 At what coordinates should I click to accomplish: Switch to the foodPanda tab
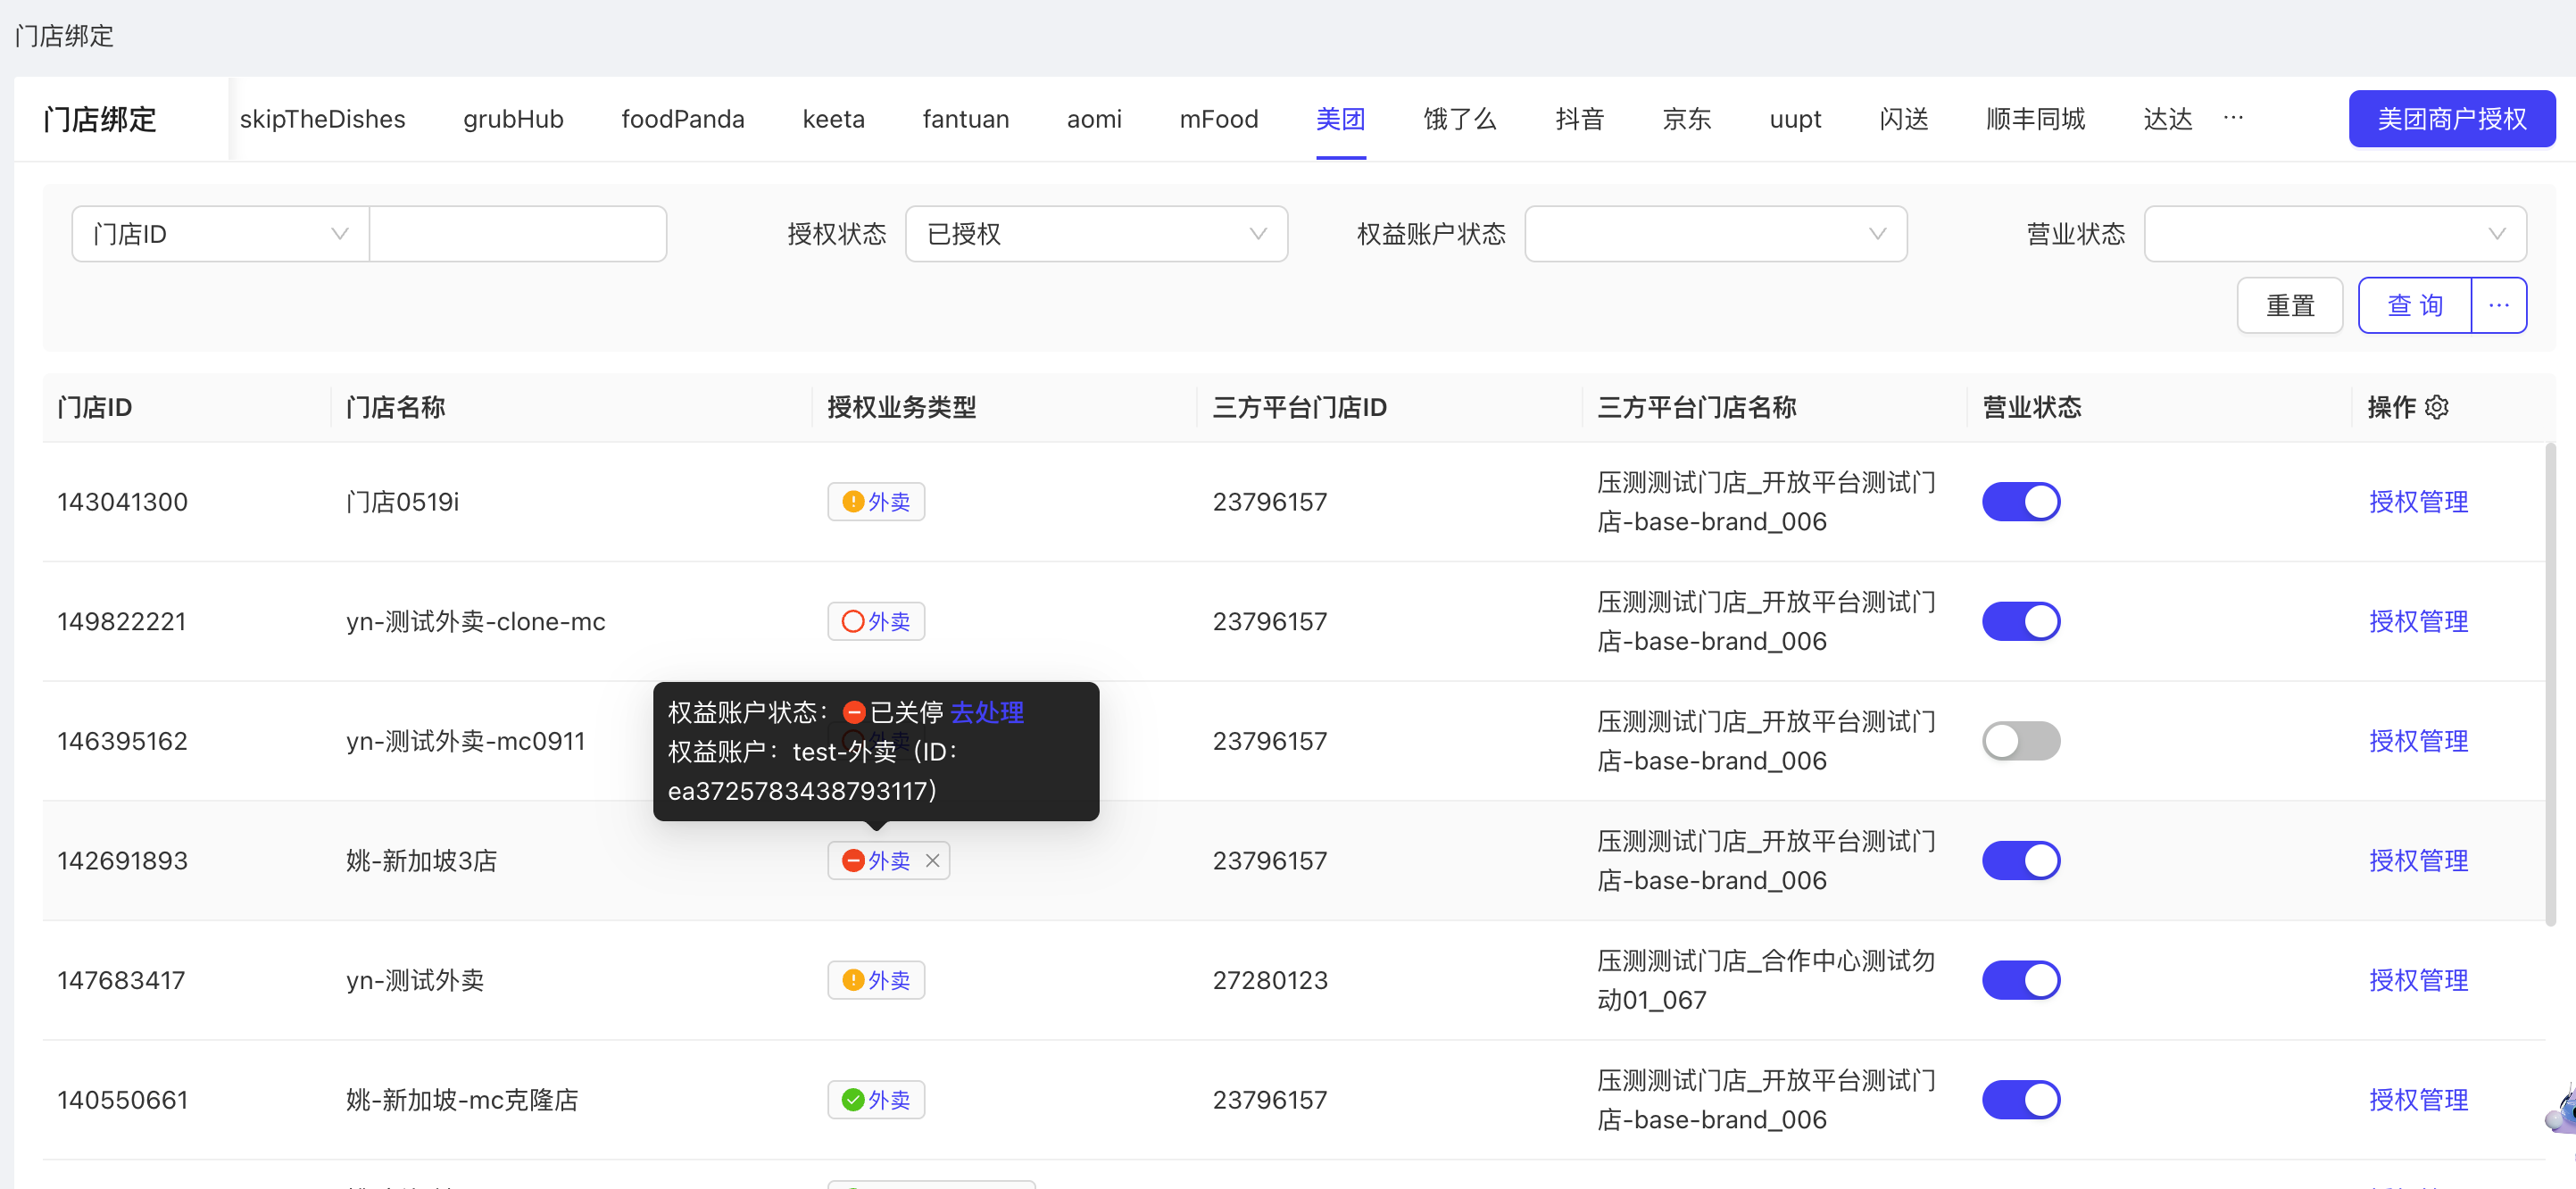pos(683,119)
